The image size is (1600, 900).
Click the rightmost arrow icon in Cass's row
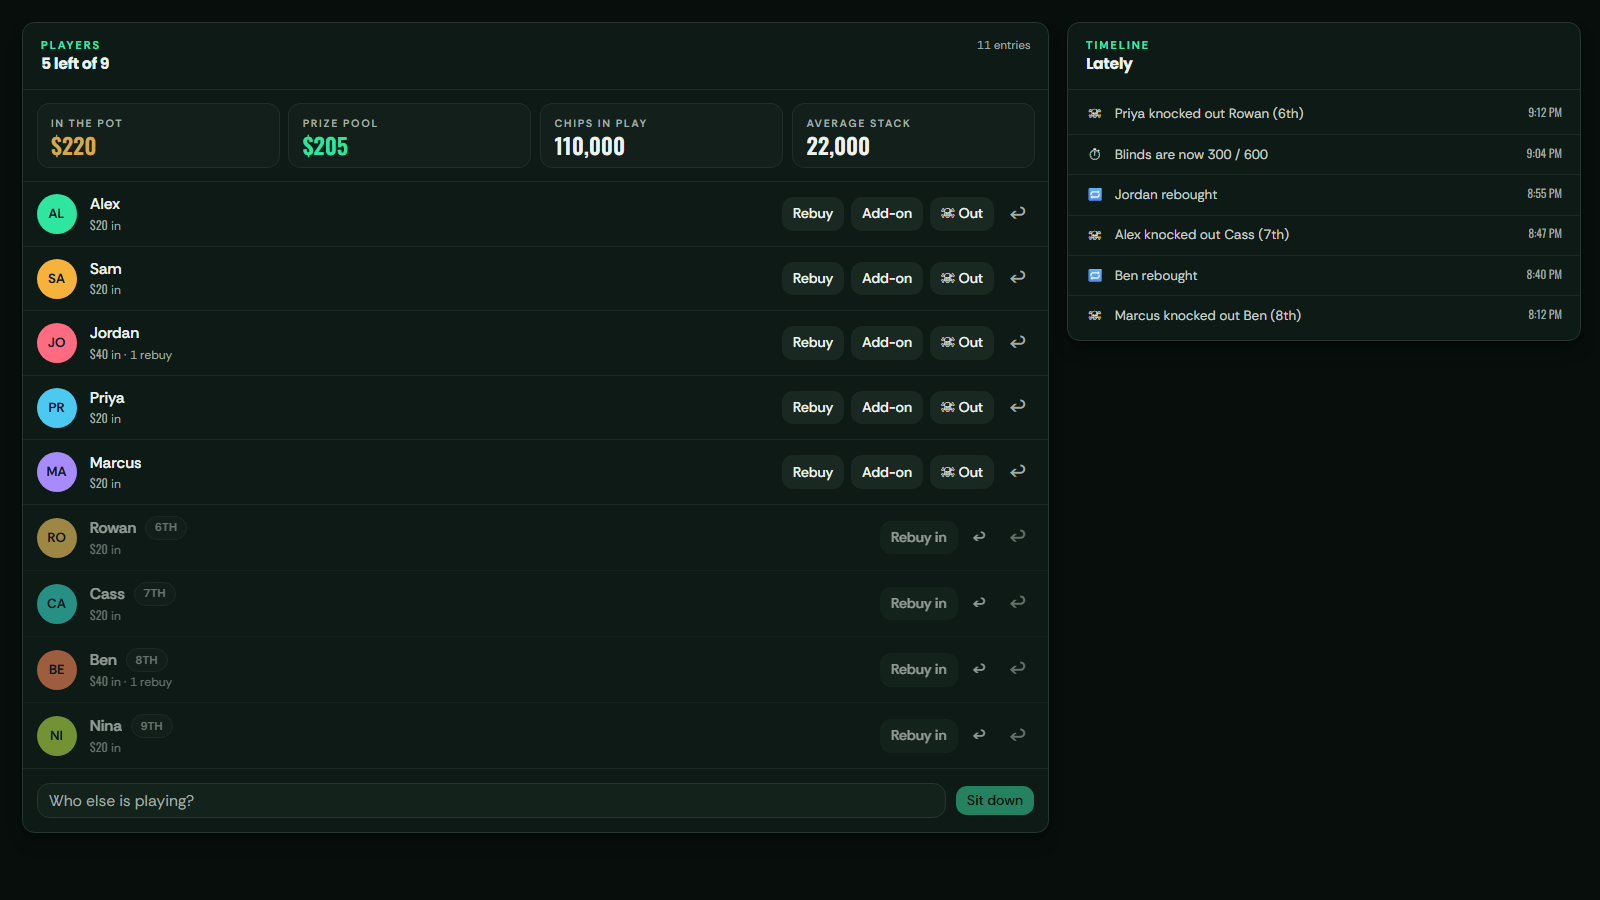click(1017, 603)
